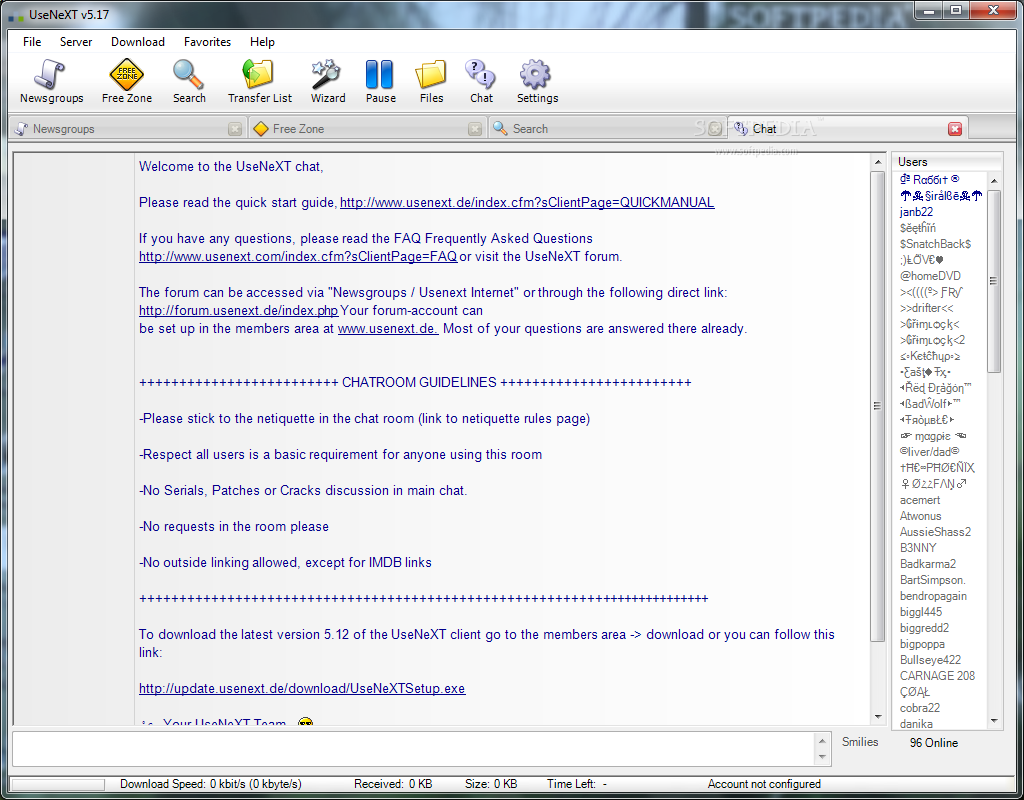1024x800 pixels.
Task: Select the Chat tab
Action: click(x=848, y=129)
